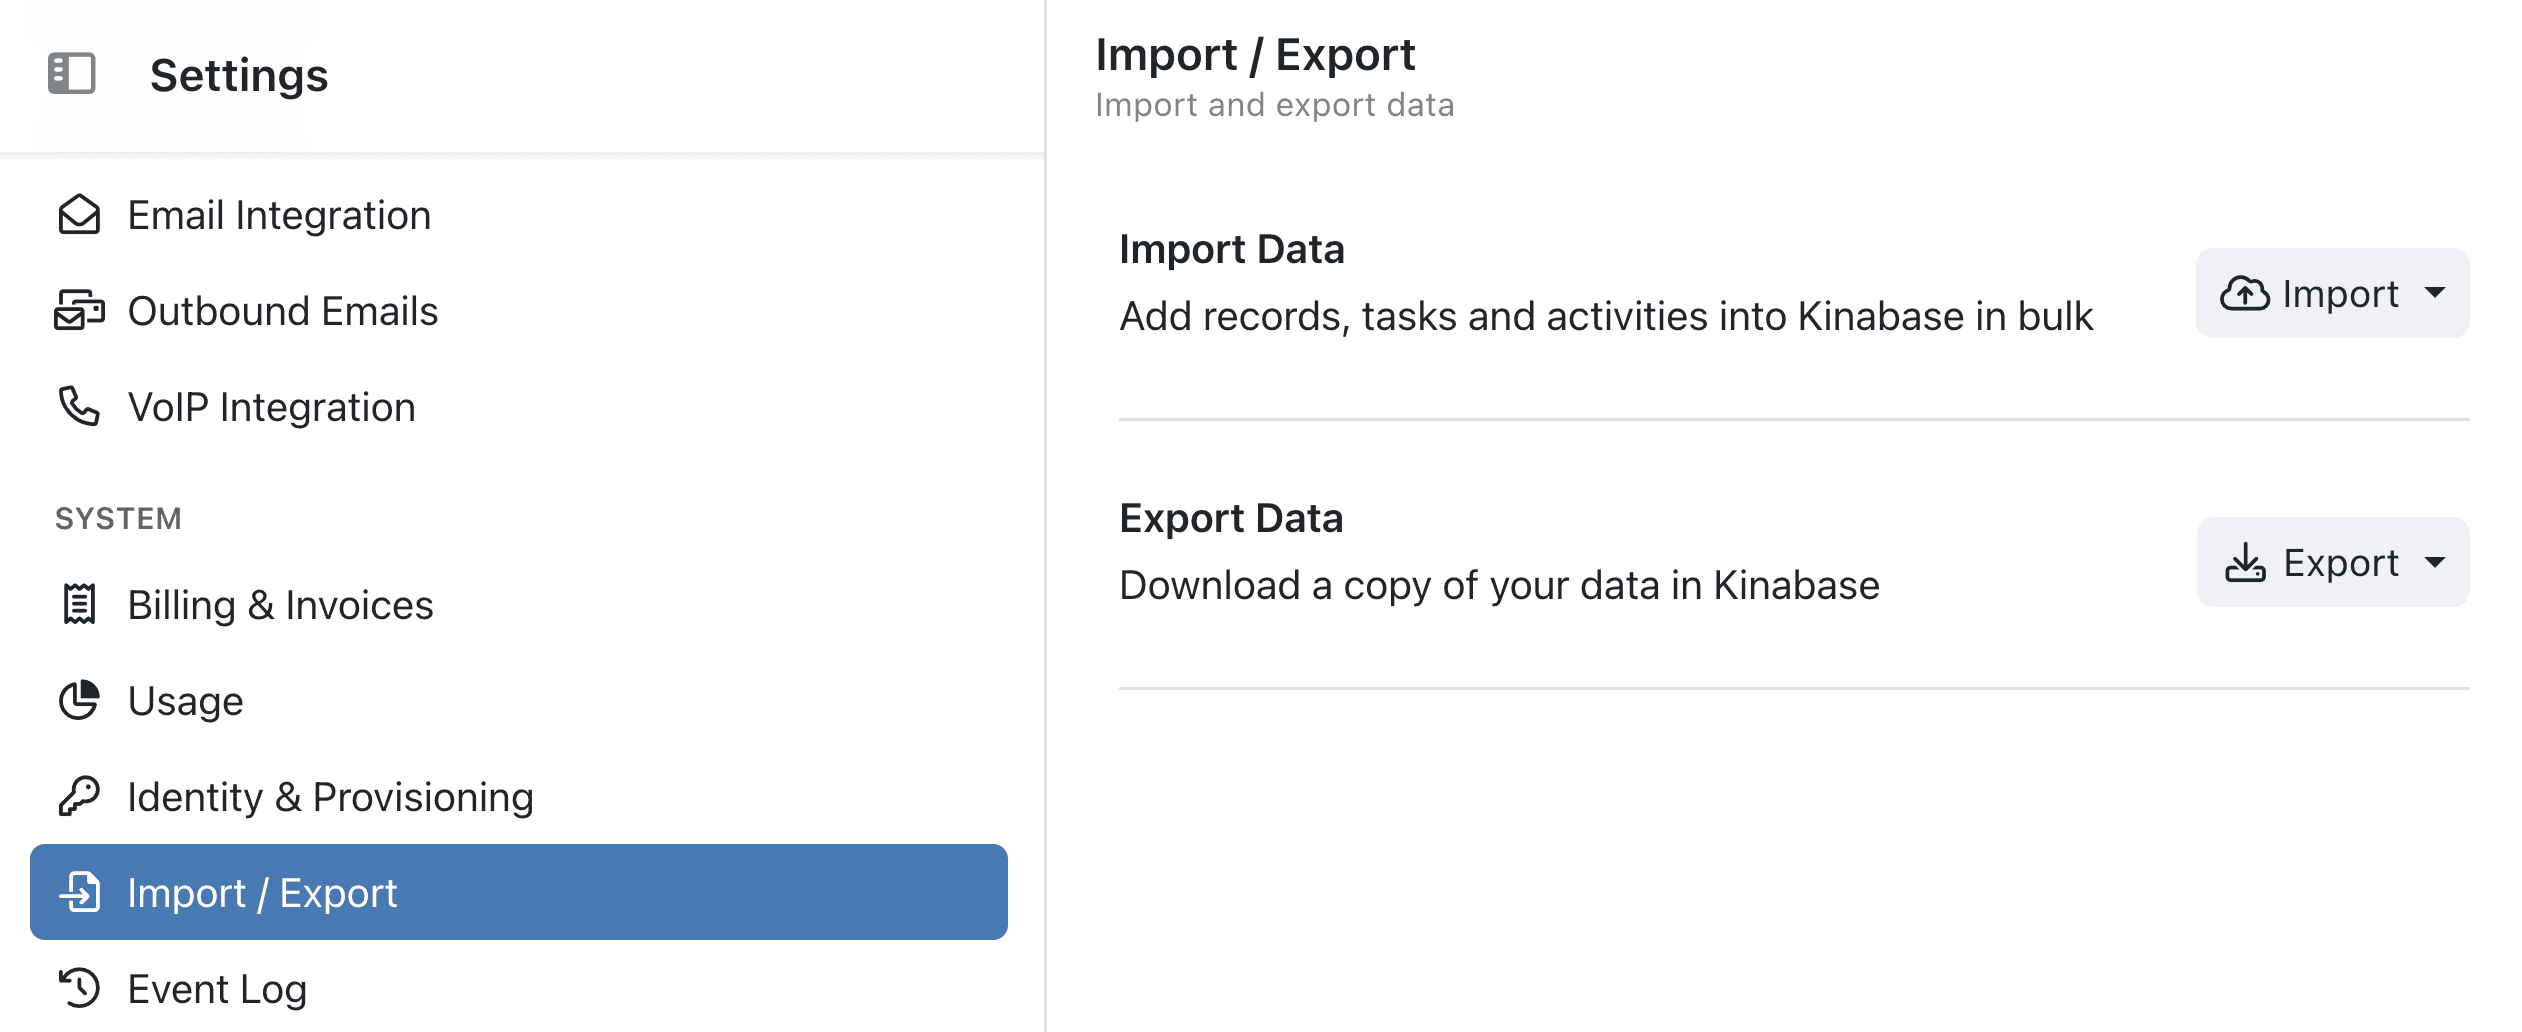Image resolution: width=2522 pixels, height=1032 pixels.
Task: Click the Settings sidebar title
Action: click(239, 75)
